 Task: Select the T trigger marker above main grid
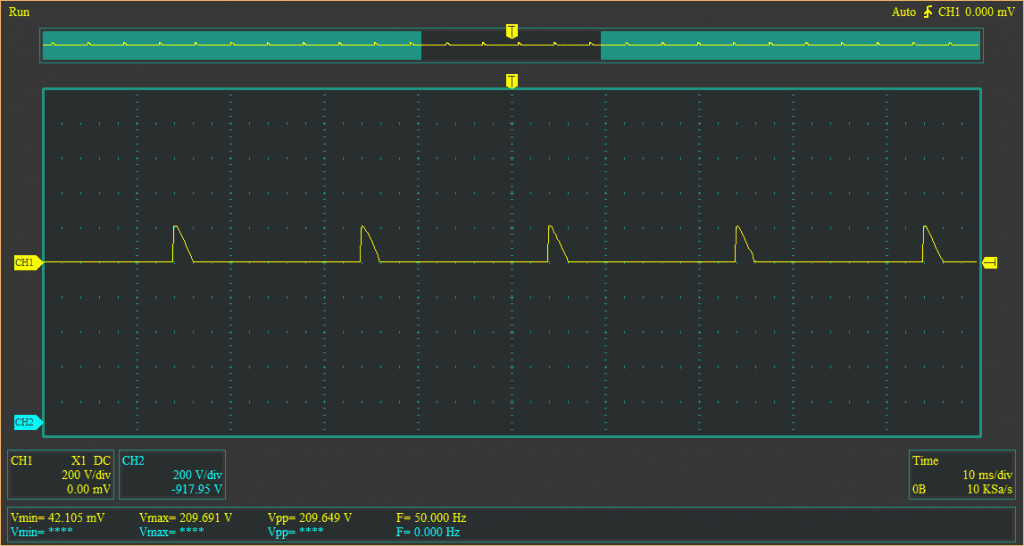(512, 80)
